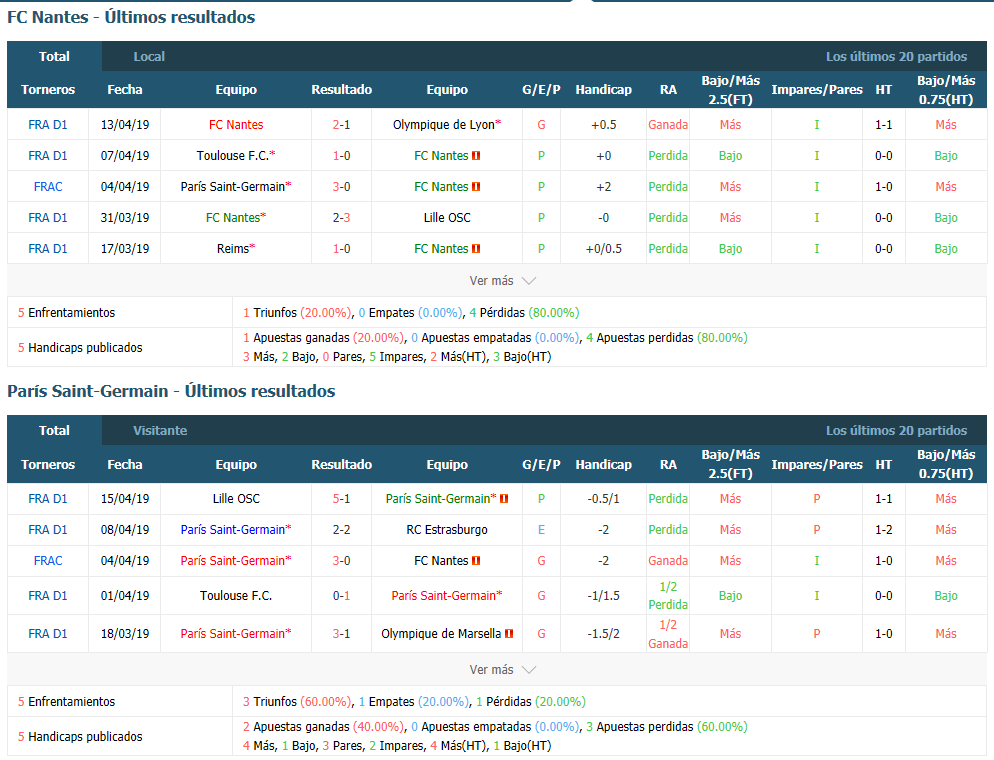Switch to the Visitante tab for París Saint-Germain
Screen dimensions: 994x760
click(160, 430)
